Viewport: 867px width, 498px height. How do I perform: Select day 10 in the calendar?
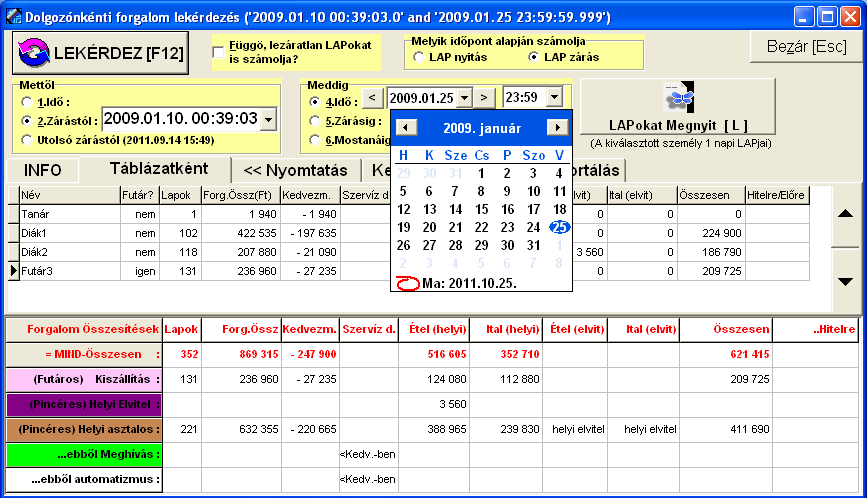pyautogui.click(x=533, y=191)
